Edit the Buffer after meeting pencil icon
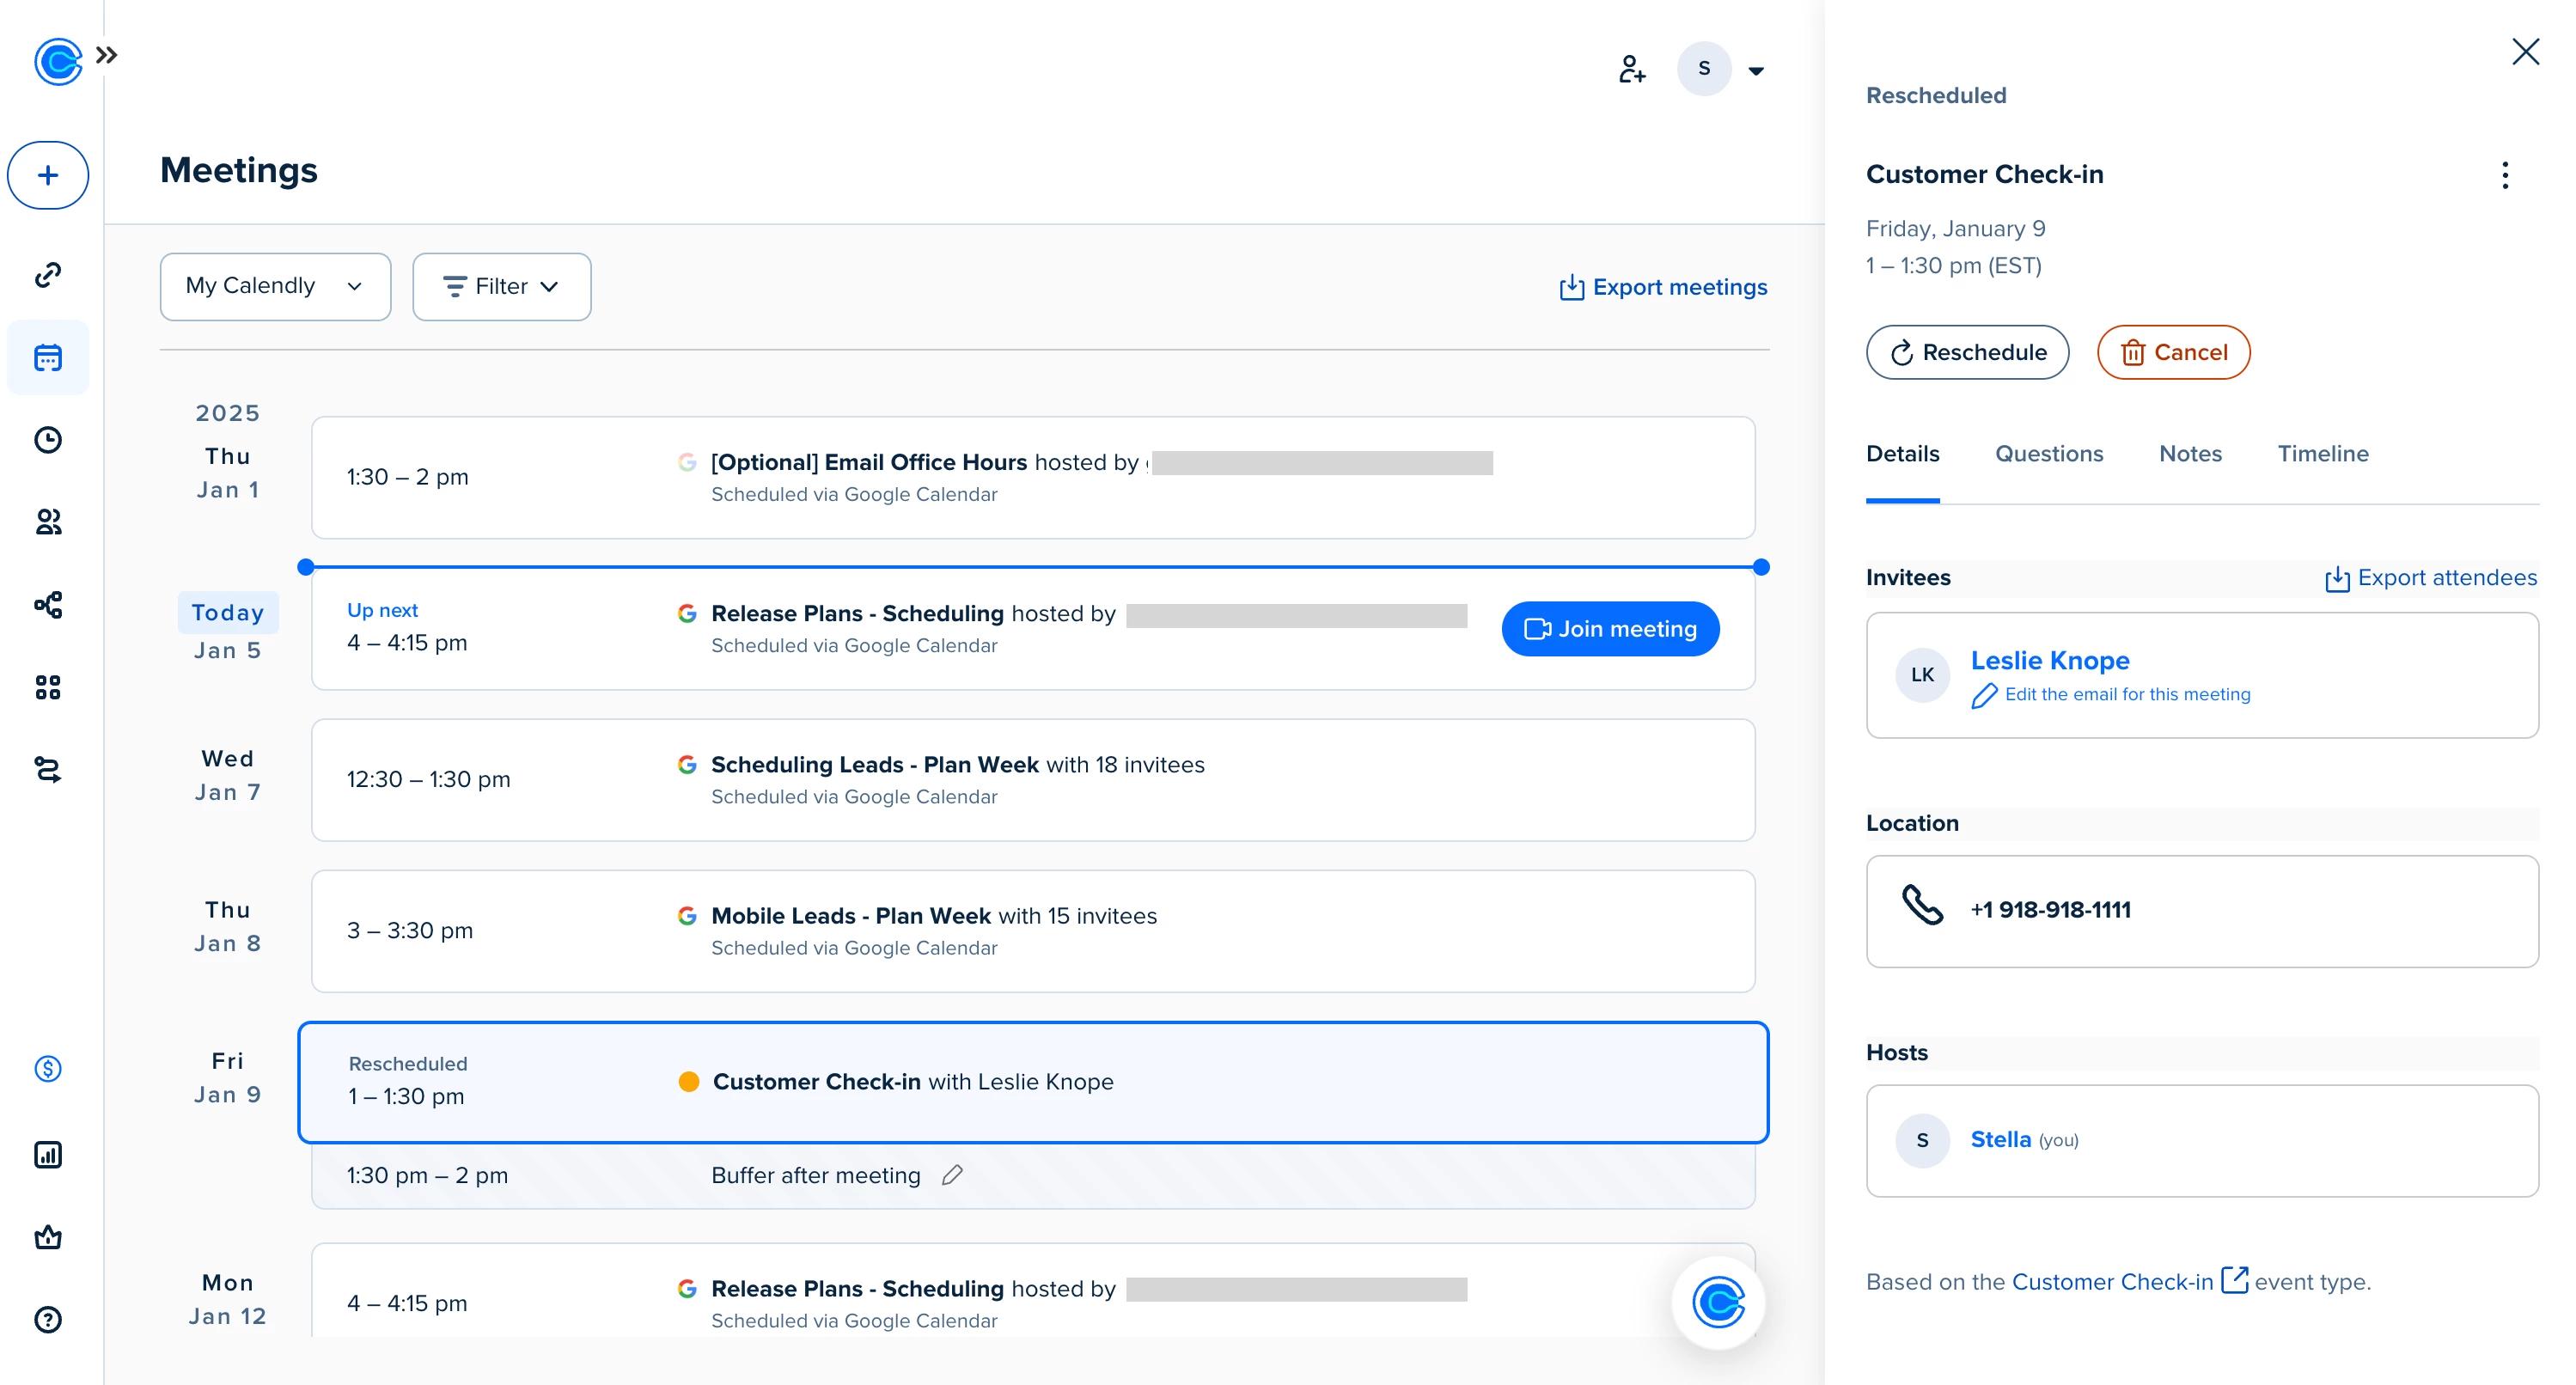 (952, 1175)
